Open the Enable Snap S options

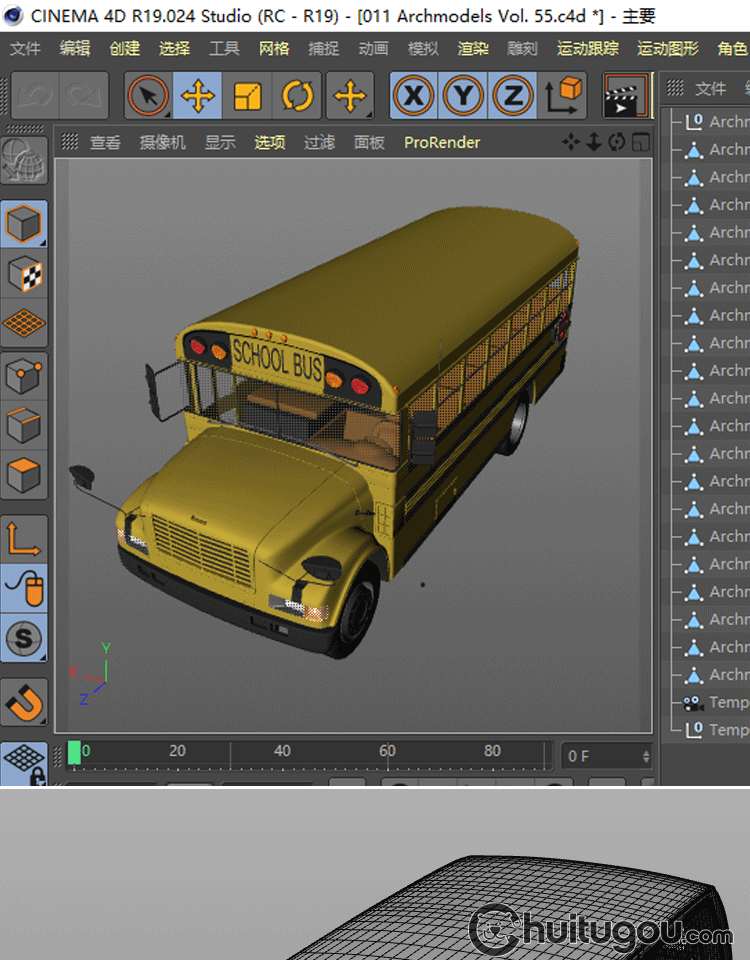tap(24, 637)
